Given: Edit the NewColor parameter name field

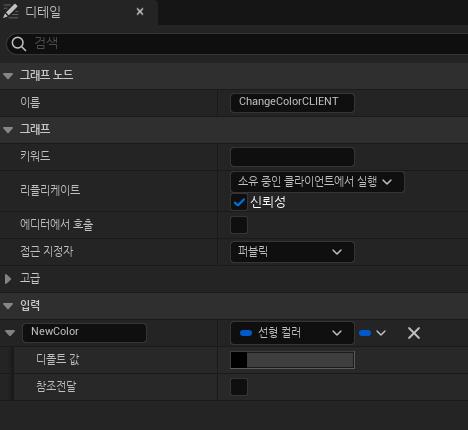Looking at the screenshot, I should pos(84,333).
